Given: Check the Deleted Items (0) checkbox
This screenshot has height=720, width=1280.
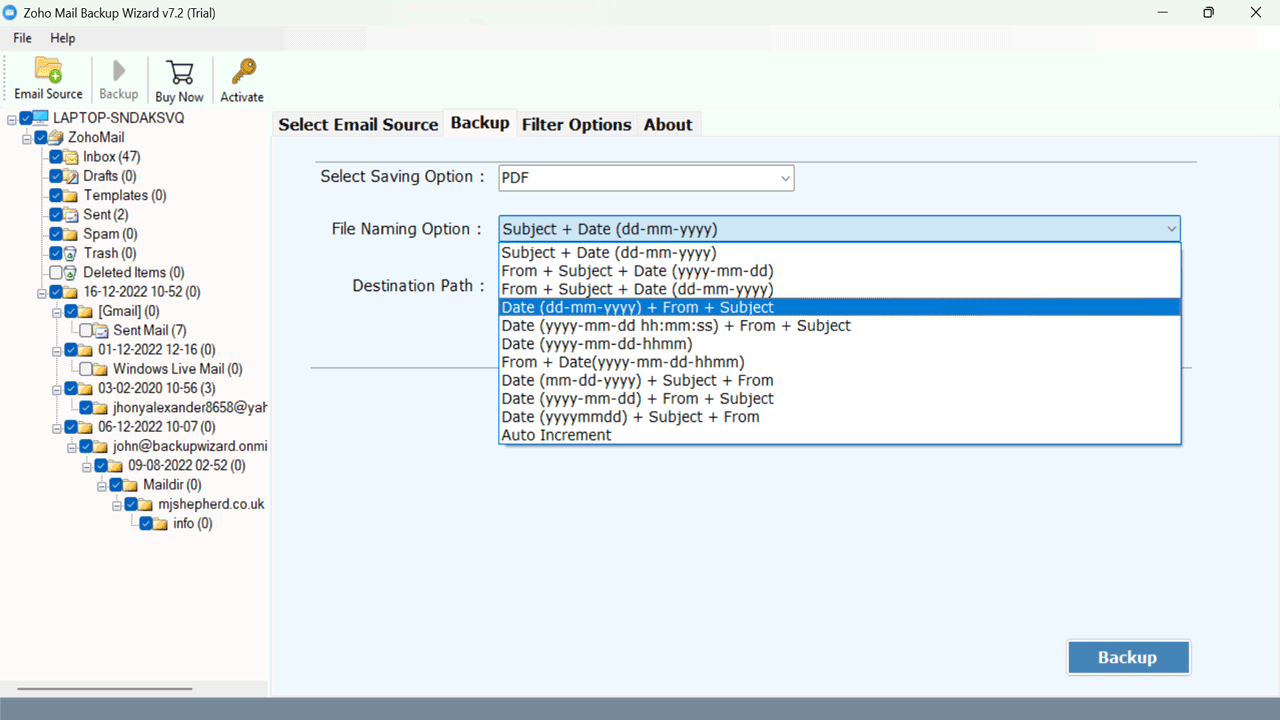Looking at the screenshot, I should click(56, 272).
